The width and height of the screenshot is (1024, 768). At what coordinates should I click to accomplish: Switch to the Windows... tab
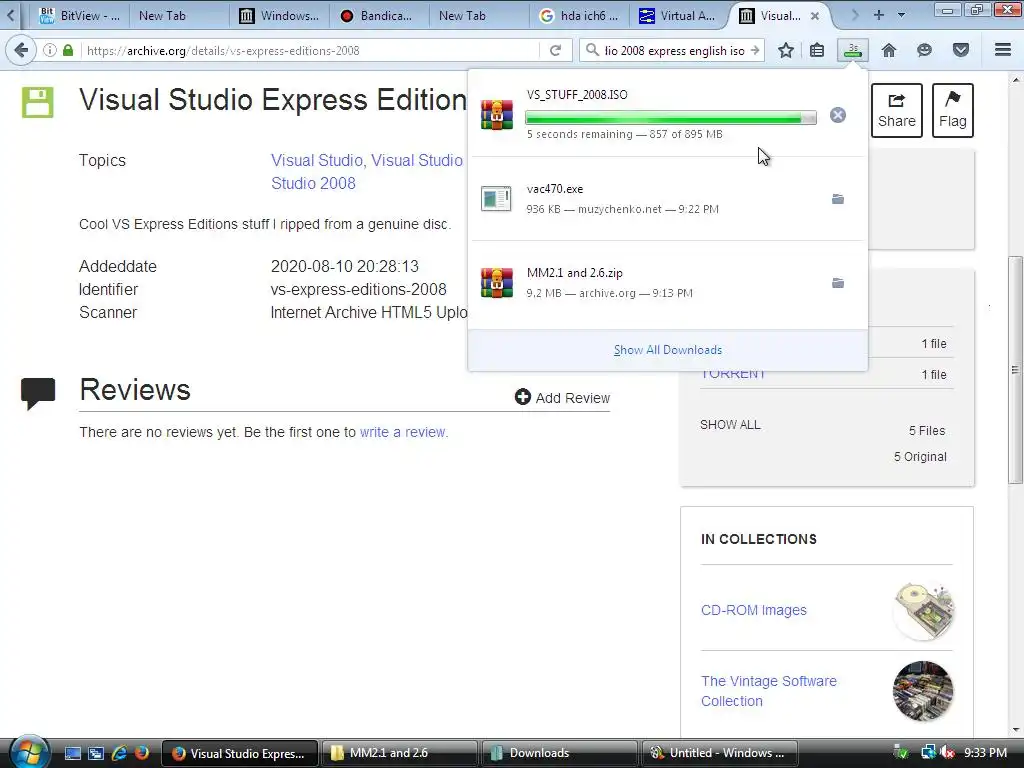(280, 16)
